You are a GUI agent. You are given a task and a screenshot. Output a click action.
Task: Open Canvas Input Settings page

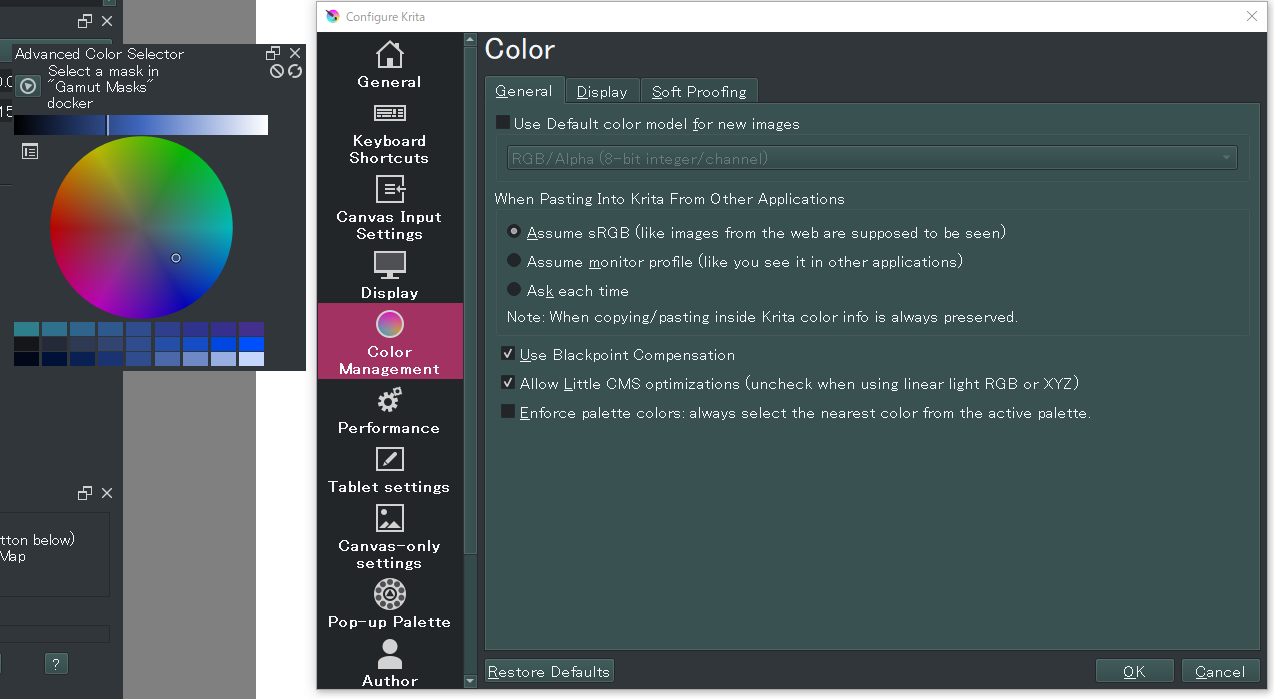pos(389,208)
